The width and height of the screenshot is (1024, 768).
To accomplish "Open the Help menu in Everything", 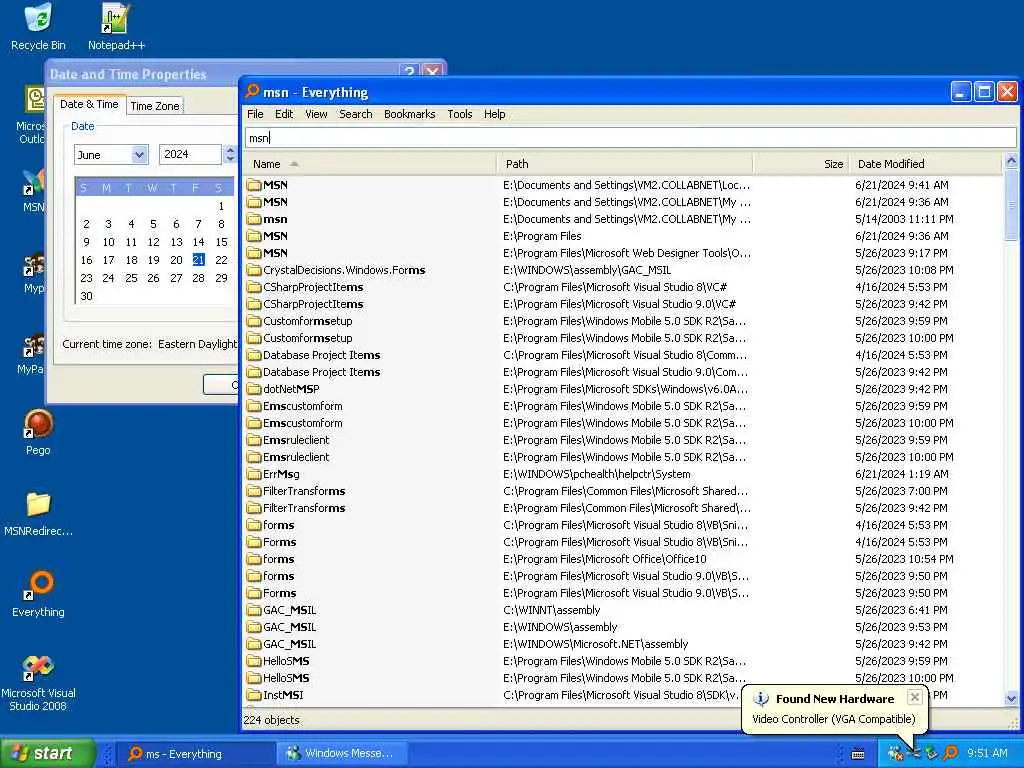I will [494, 114].
